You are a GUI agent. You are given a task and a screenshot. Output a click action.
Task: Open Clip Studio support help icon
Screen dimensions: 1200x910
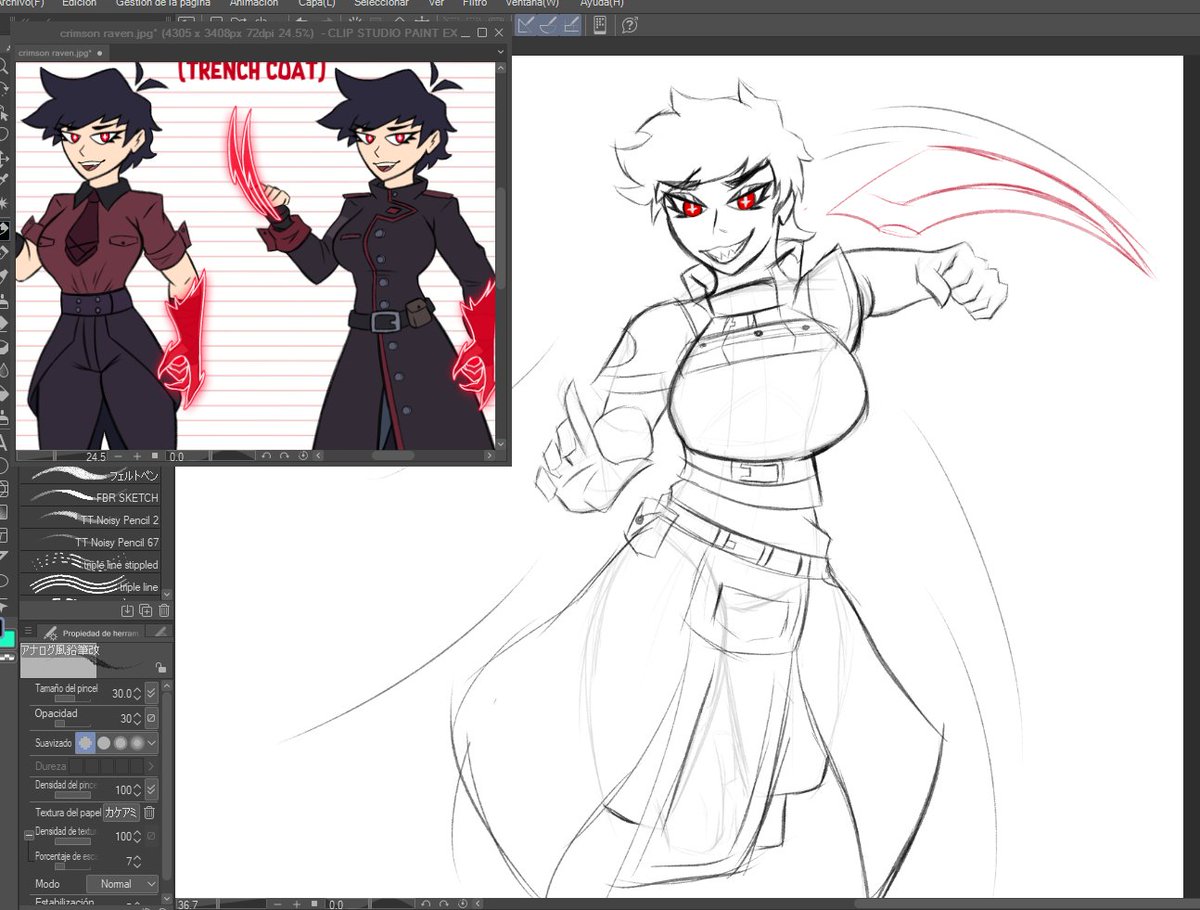(629, 24)
